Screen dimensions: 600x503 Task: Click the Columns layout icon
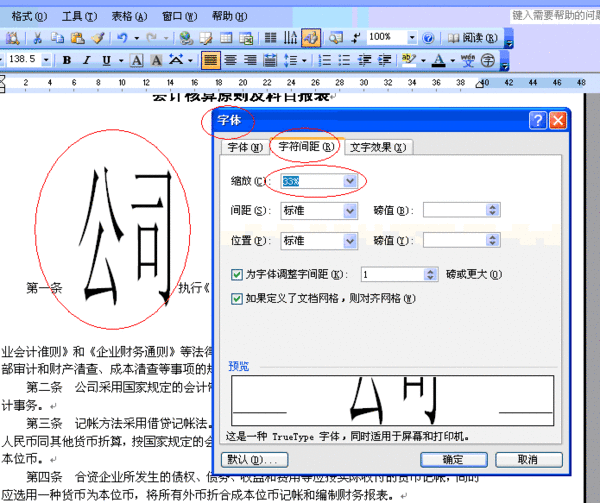coord(271,38)
